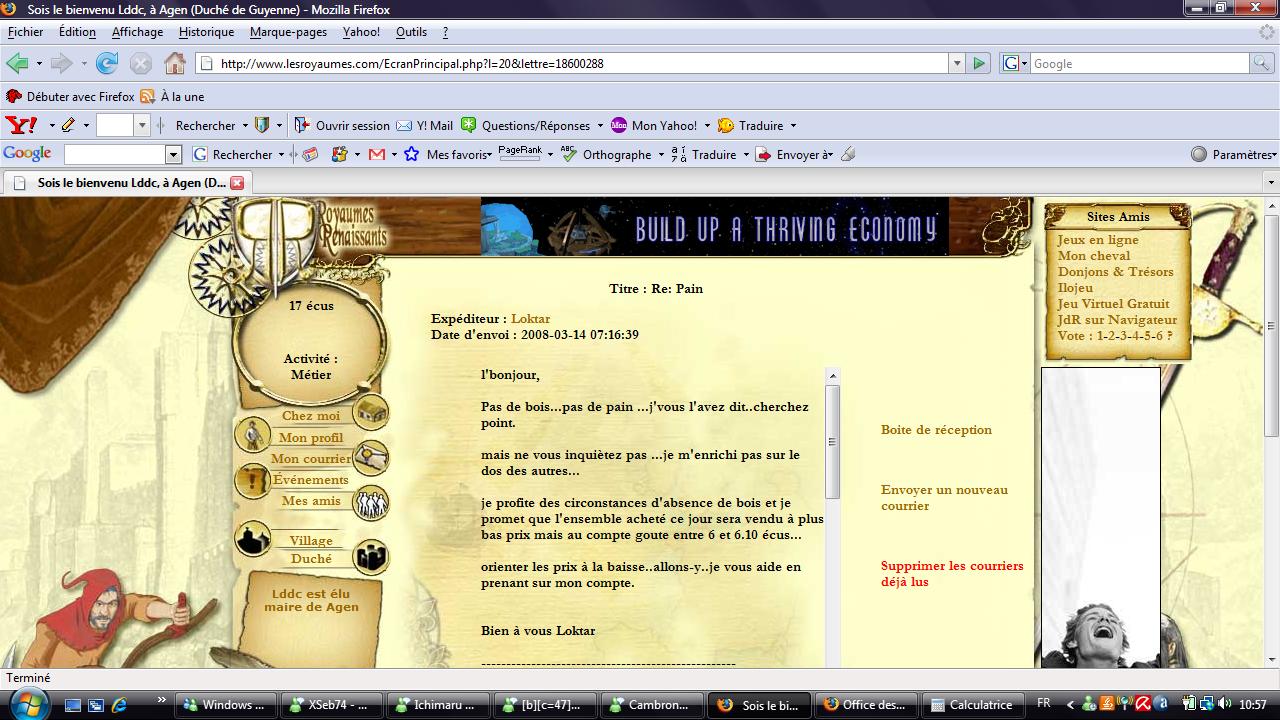The height and width of the screenshot is (720, 1280).
Task: Open Calculatrice from the taskbar
Action: (969, 704)
